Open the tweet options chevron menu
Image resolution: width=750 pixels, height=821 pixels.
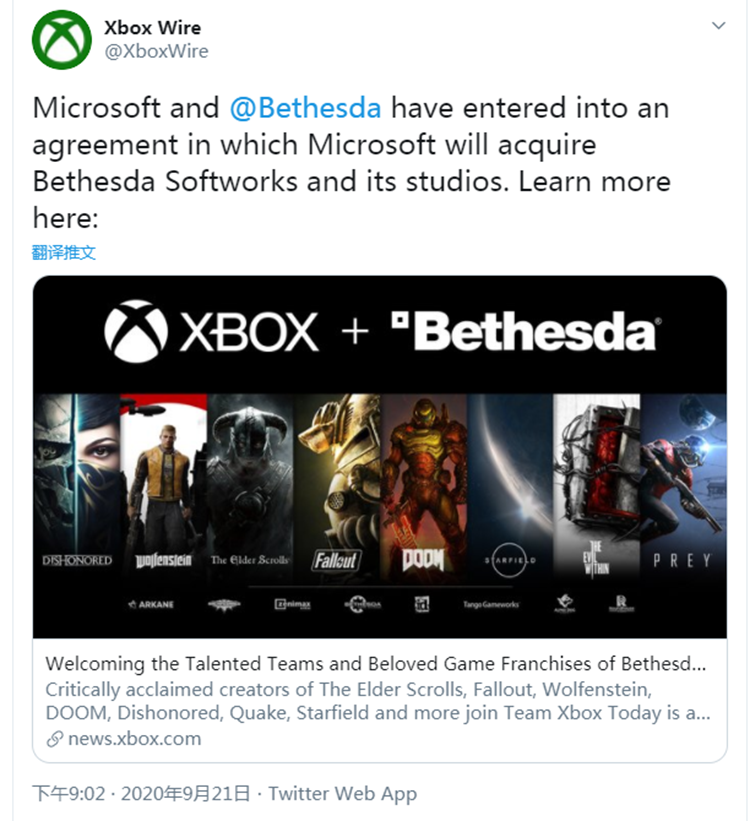(x=718, y=26)
